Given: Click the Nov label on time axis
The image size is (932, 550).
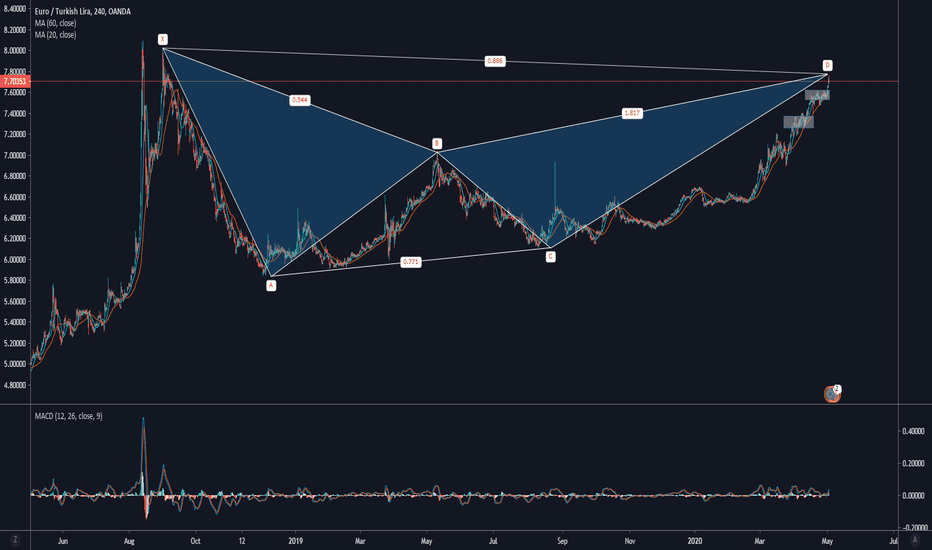Looking at the screenshot, I should [x=630, y=541].
